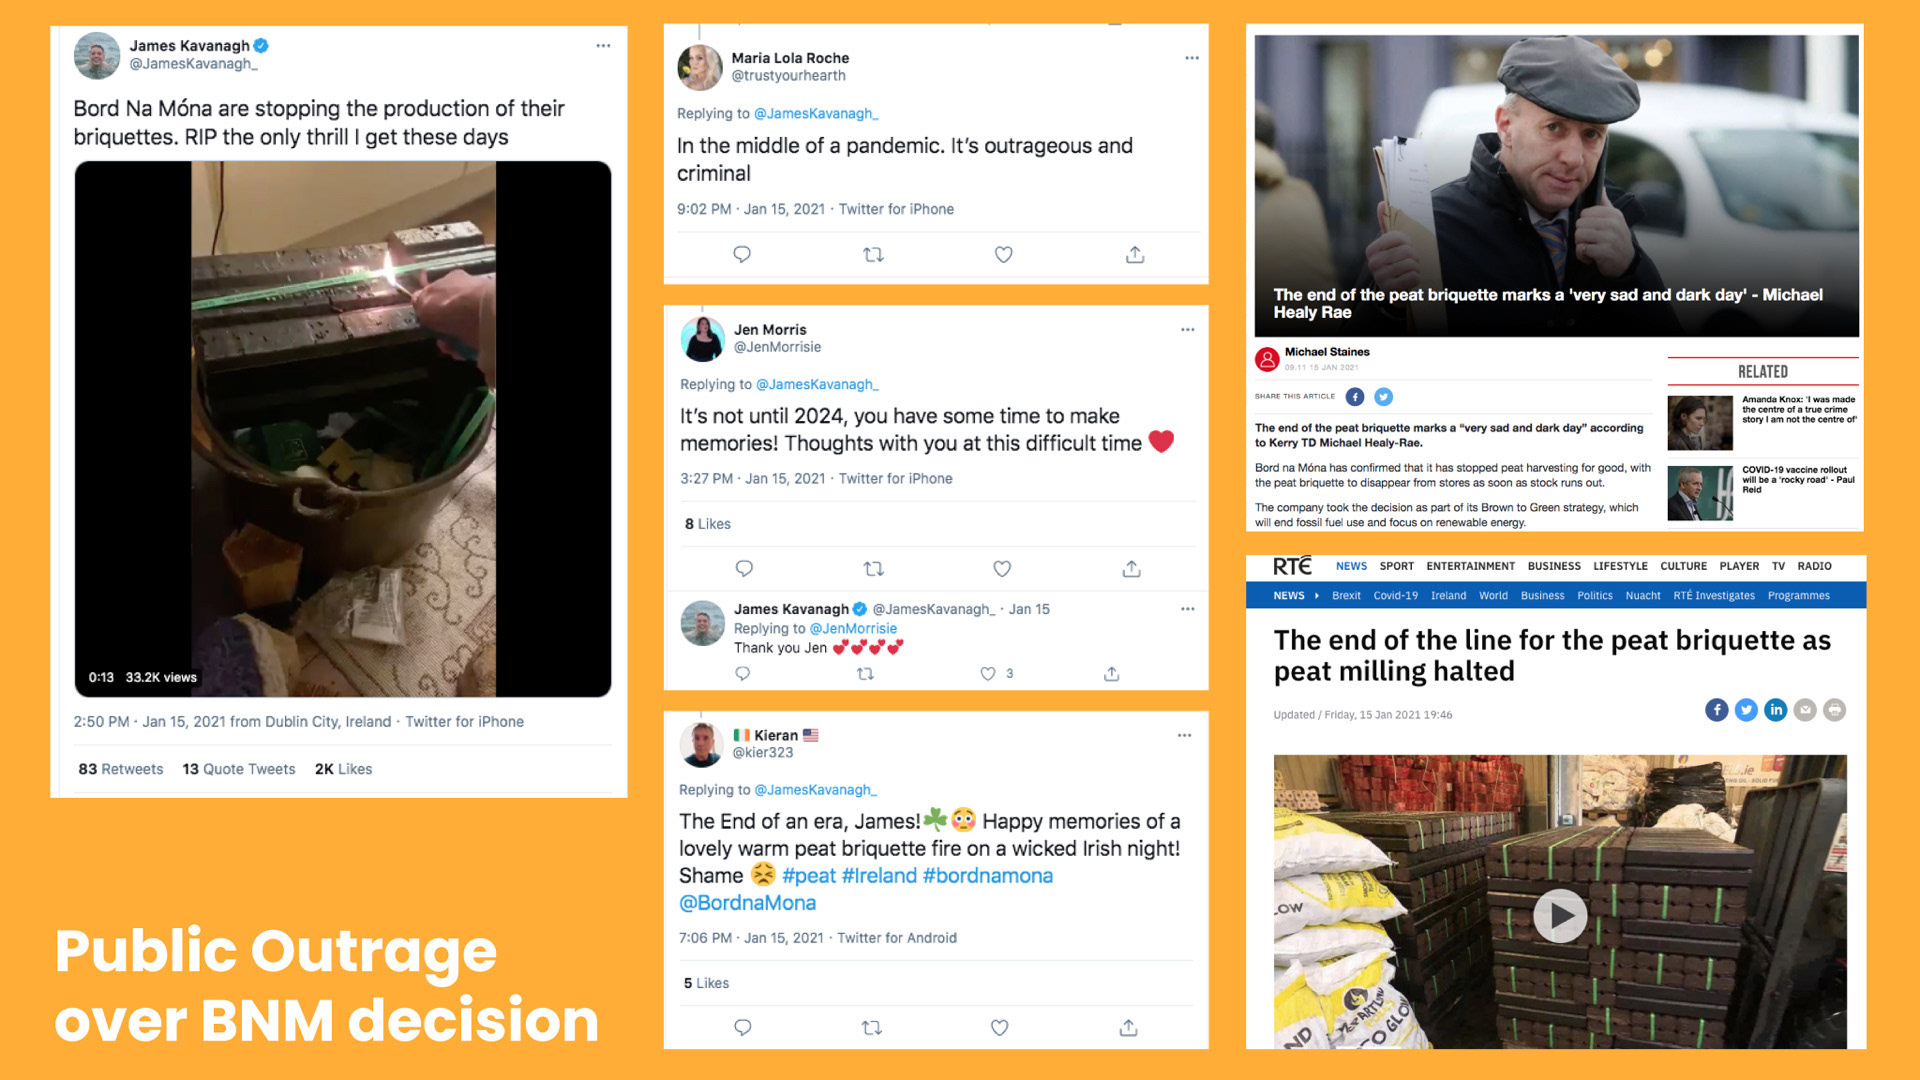
Task: Open James Kavanagh's briquette video
Action: [x=343, y=429]
